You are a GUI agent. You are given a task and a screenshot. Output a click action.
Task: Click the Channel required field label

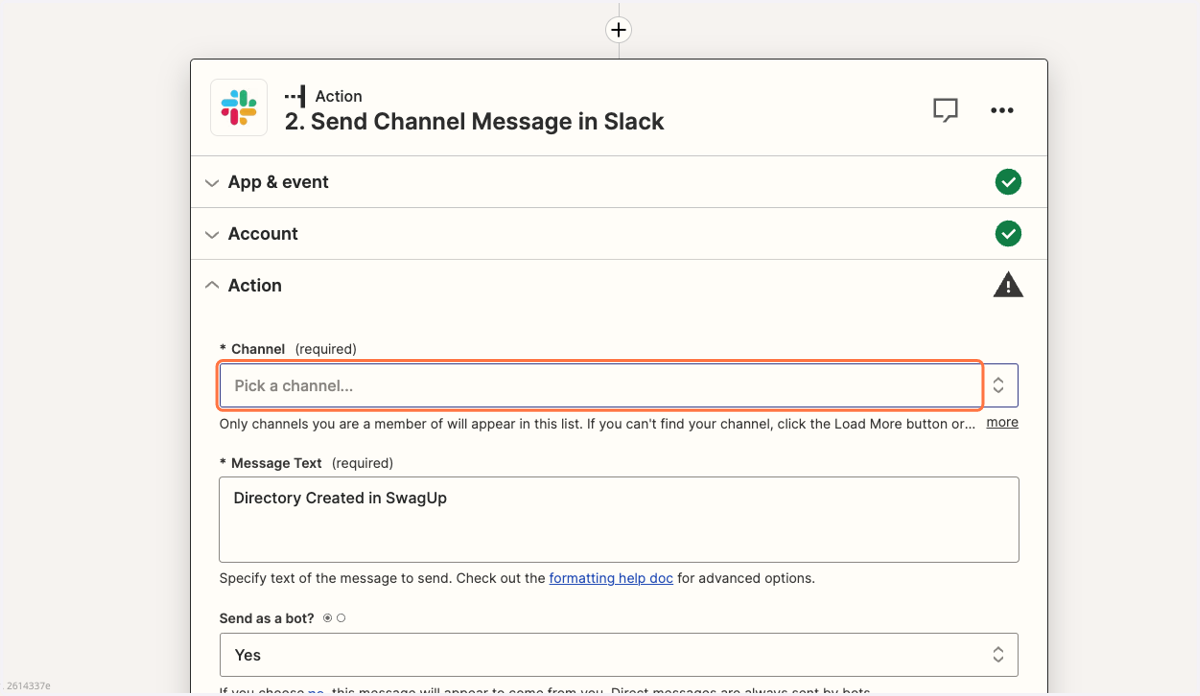[288, 349]
